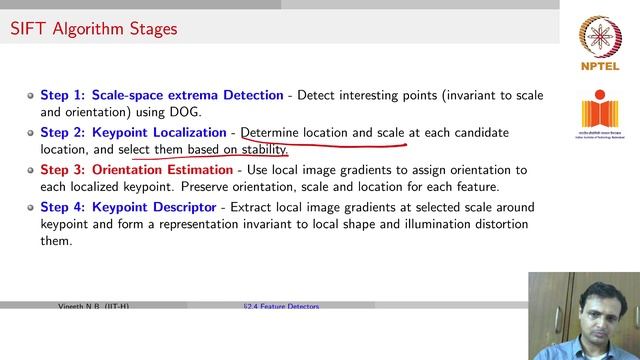Open the footer link 2.4 Feature Detectors
The height and width of the screenshot is (360, 640).
click(x=281, y=306)
